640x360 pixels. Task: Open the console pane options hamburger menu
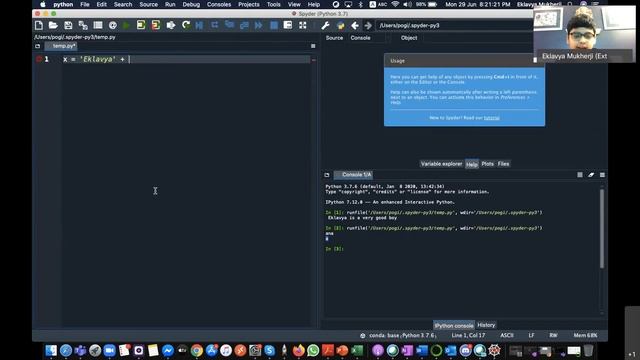[602, 175]
